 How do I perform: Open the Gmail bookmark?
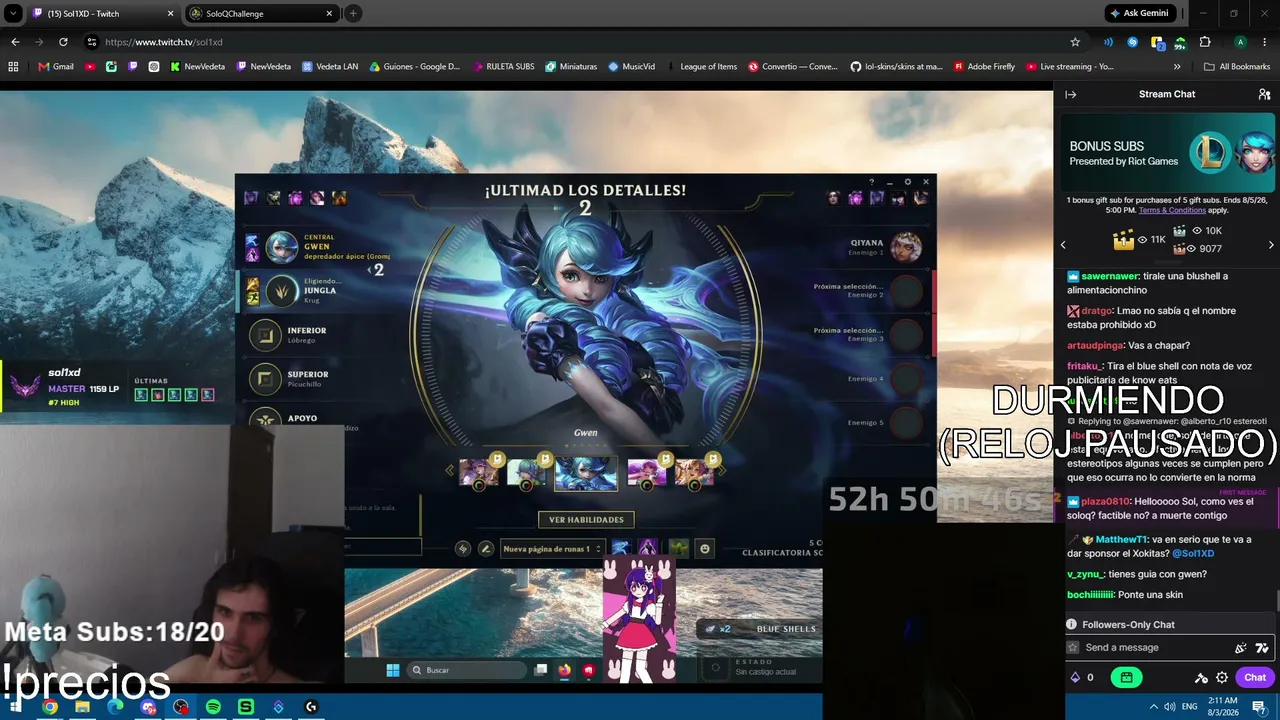click(x=56, y=67)
